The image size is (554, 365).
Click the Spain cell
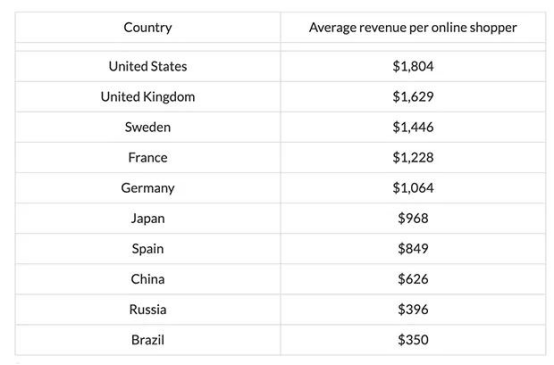tap(148, 249)
